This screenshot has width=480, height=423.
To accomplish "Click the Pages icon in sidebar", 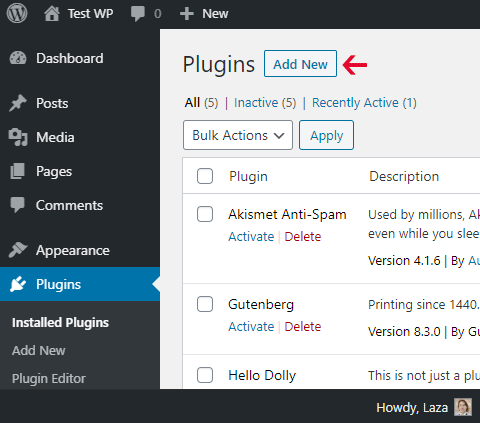I will [x=18, y=171].
